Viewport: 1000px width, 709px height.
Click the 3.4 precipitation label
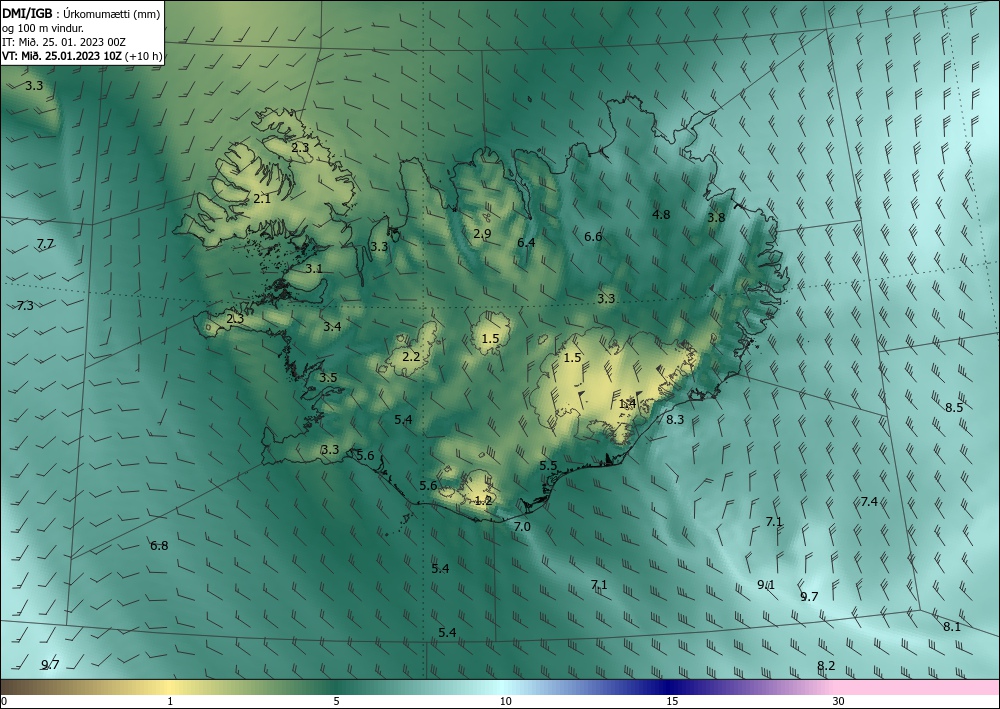coord(332,327)
